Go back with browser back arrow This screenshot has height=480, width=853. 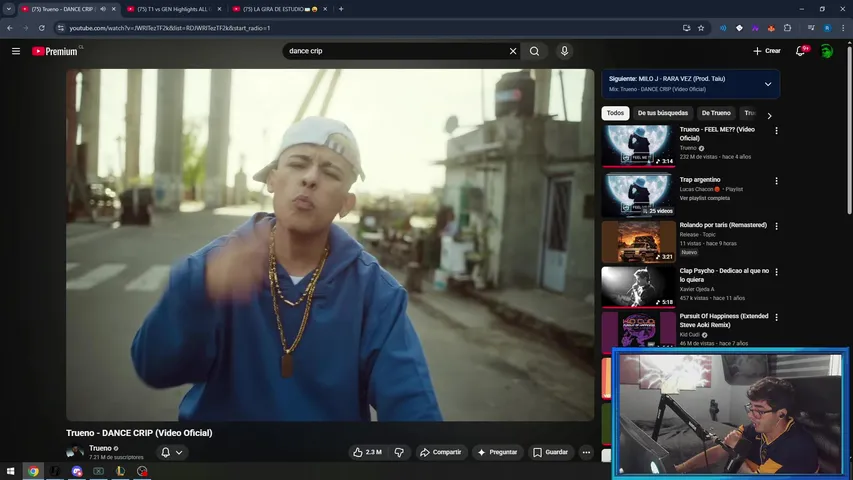pos(10,28)
